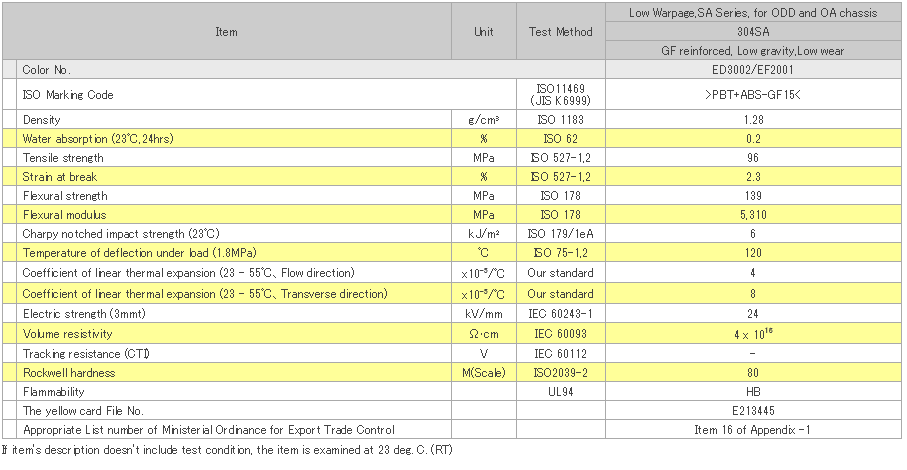907x470 pixels.
Task: Click the 'ISO 75-1,2' test method
Action: click(561, 253)
